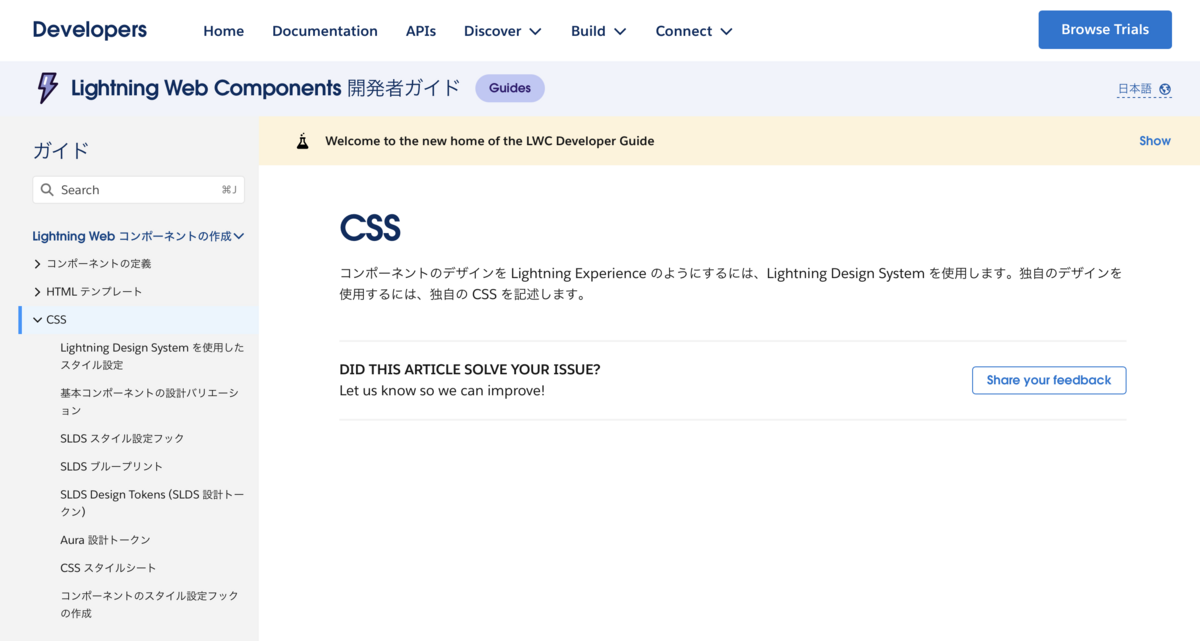The image size is (1200, 641).
Task: Select the Guides badge next to the title
Action: point(510,88)
